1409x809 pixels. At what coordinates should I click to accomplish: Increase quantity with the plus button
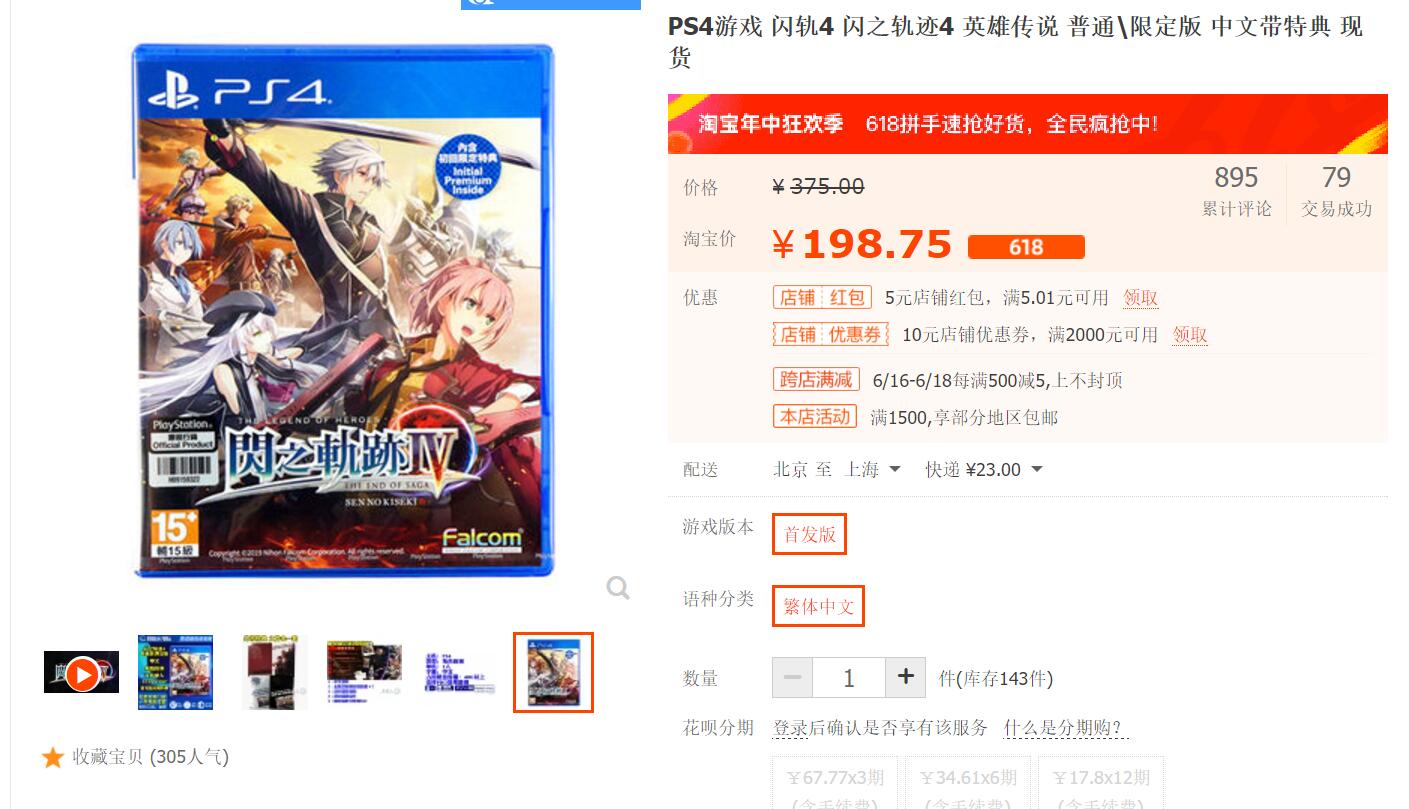(906, 677)
